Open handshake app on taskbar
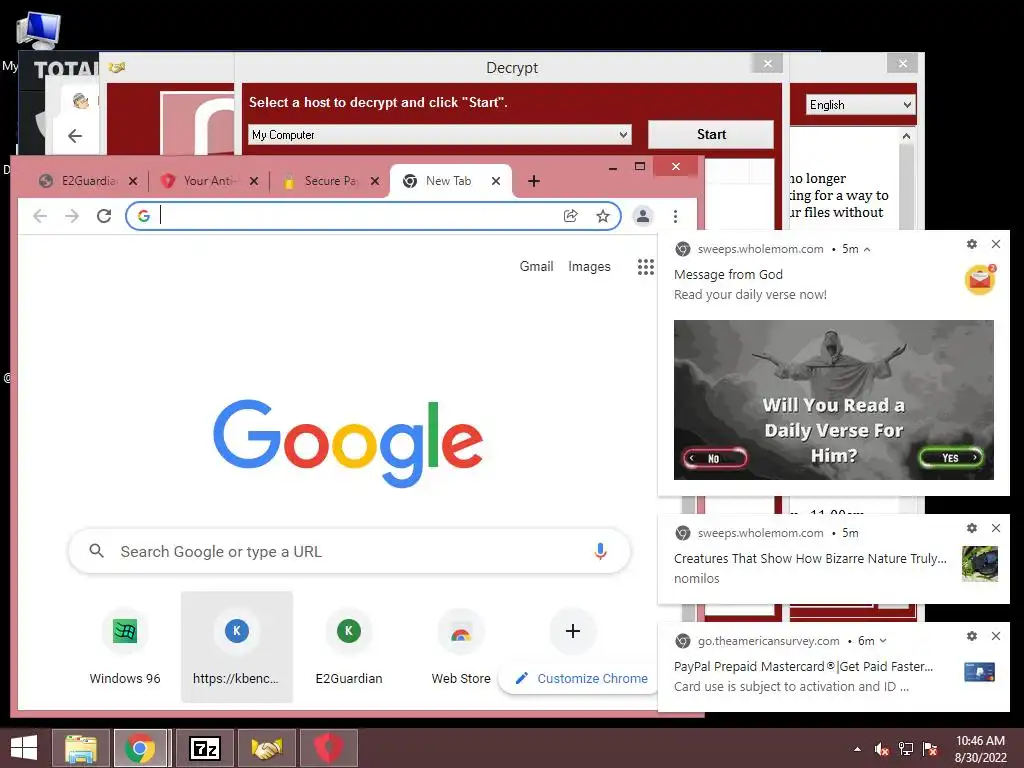The image size is (1024, 768). point(266,748)
